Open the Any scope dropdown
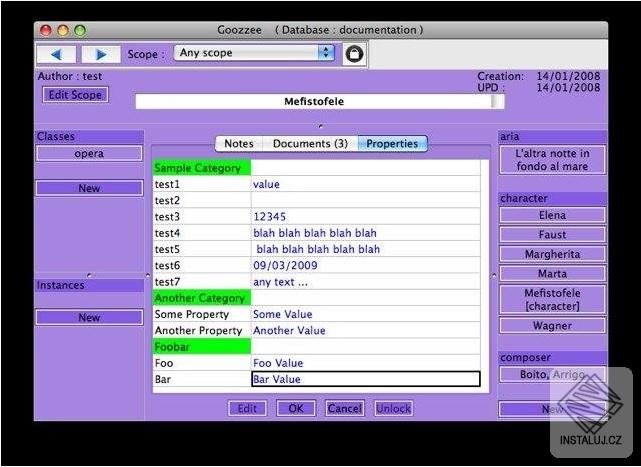Image resolution: width=641 pixels, height=467 pixels. click(254, 53)
